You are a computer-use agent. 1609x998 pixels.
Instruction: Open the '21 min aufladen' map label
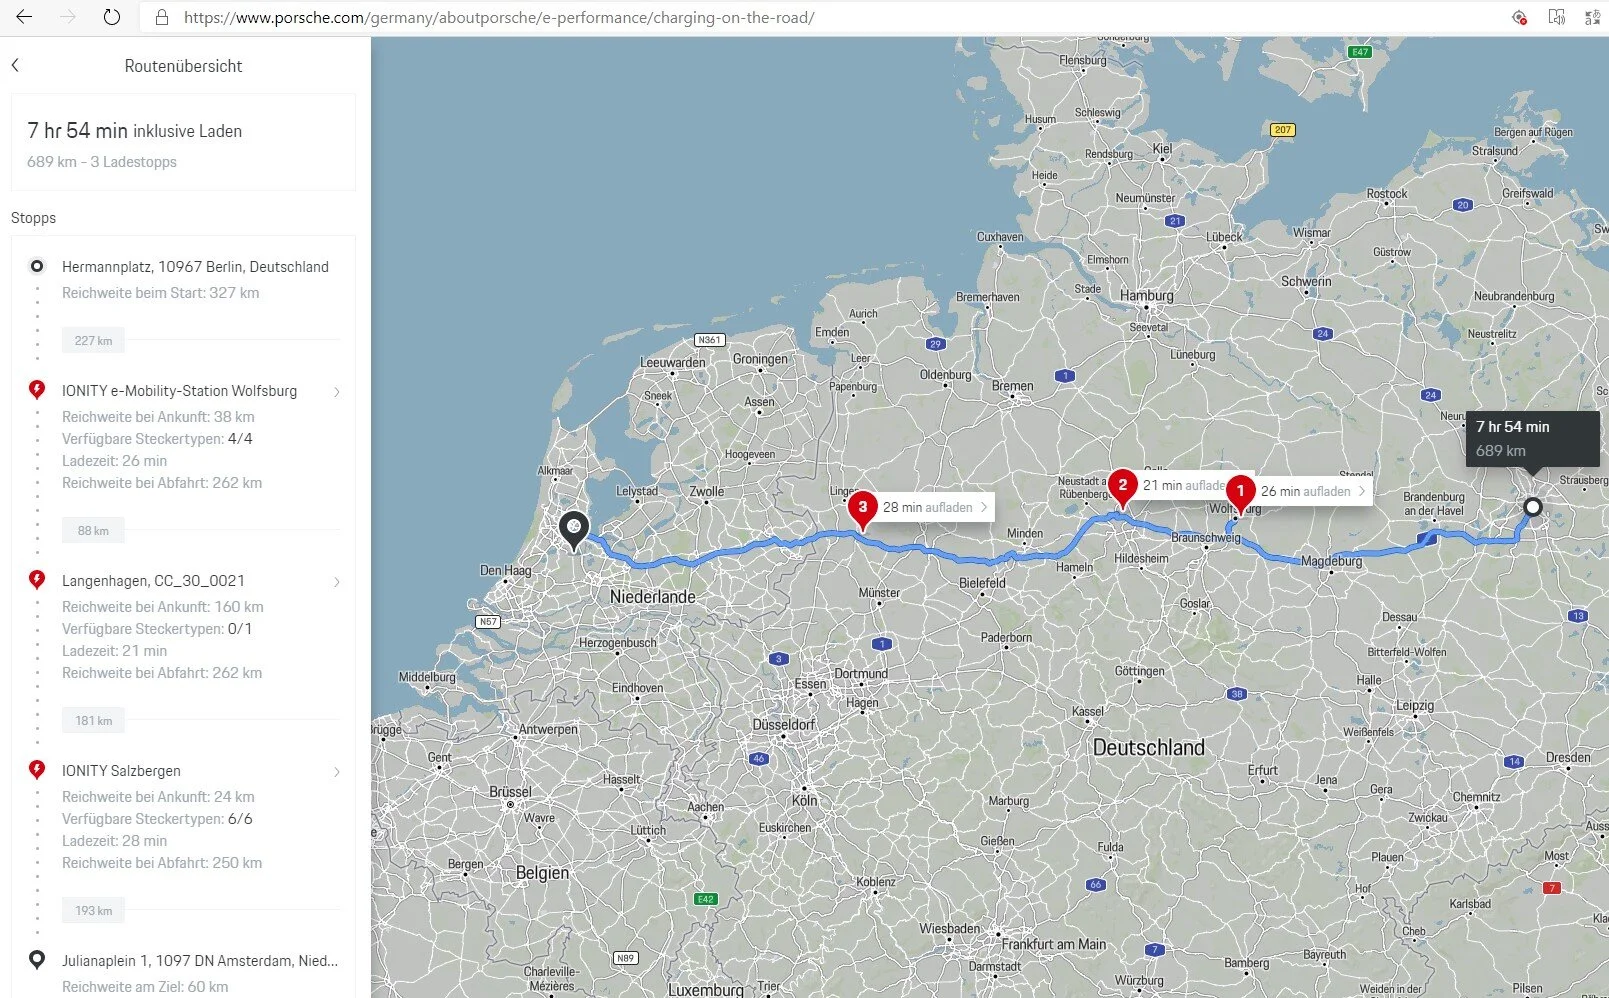[x=1183, y=485]
